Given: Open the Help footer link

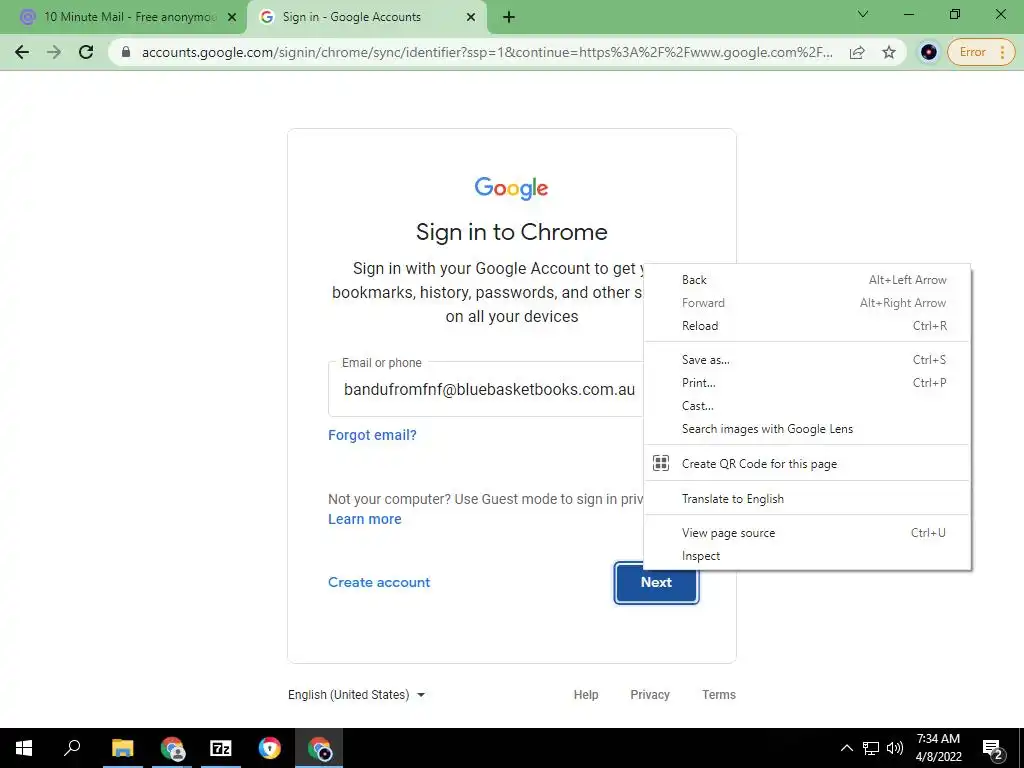Looking at the screenshot, I should tap(586, 695).
